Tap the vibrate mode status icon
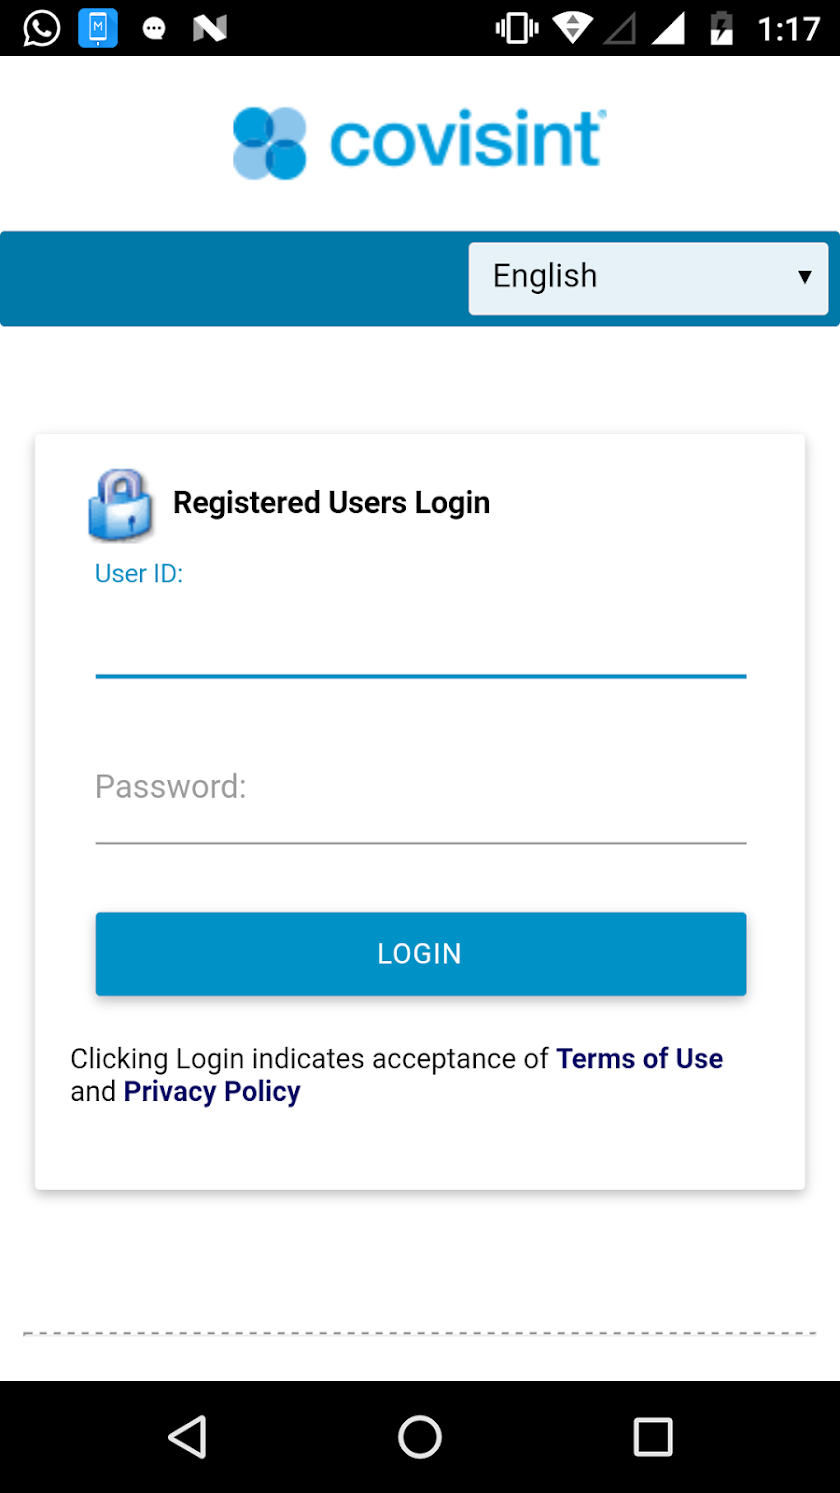 pyautogui.click(x=516, y=28)
